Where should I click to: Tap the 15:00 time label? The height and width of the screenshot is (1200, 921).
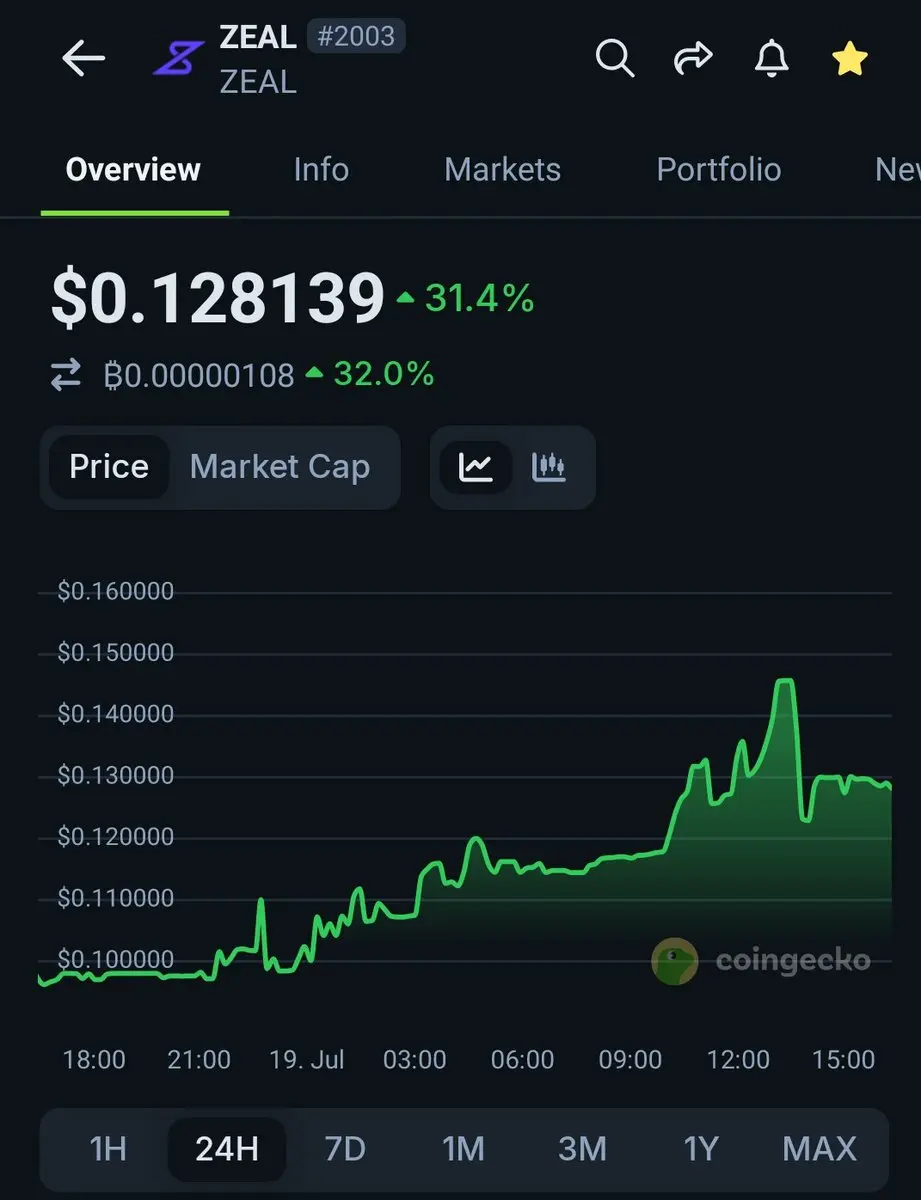[844, 1060]
